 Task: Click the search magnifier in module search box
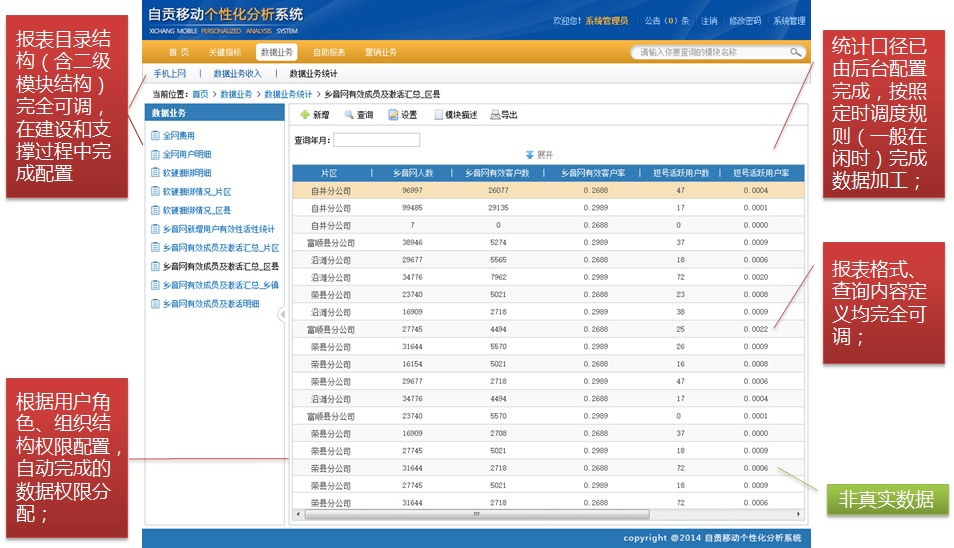[795, 52]
